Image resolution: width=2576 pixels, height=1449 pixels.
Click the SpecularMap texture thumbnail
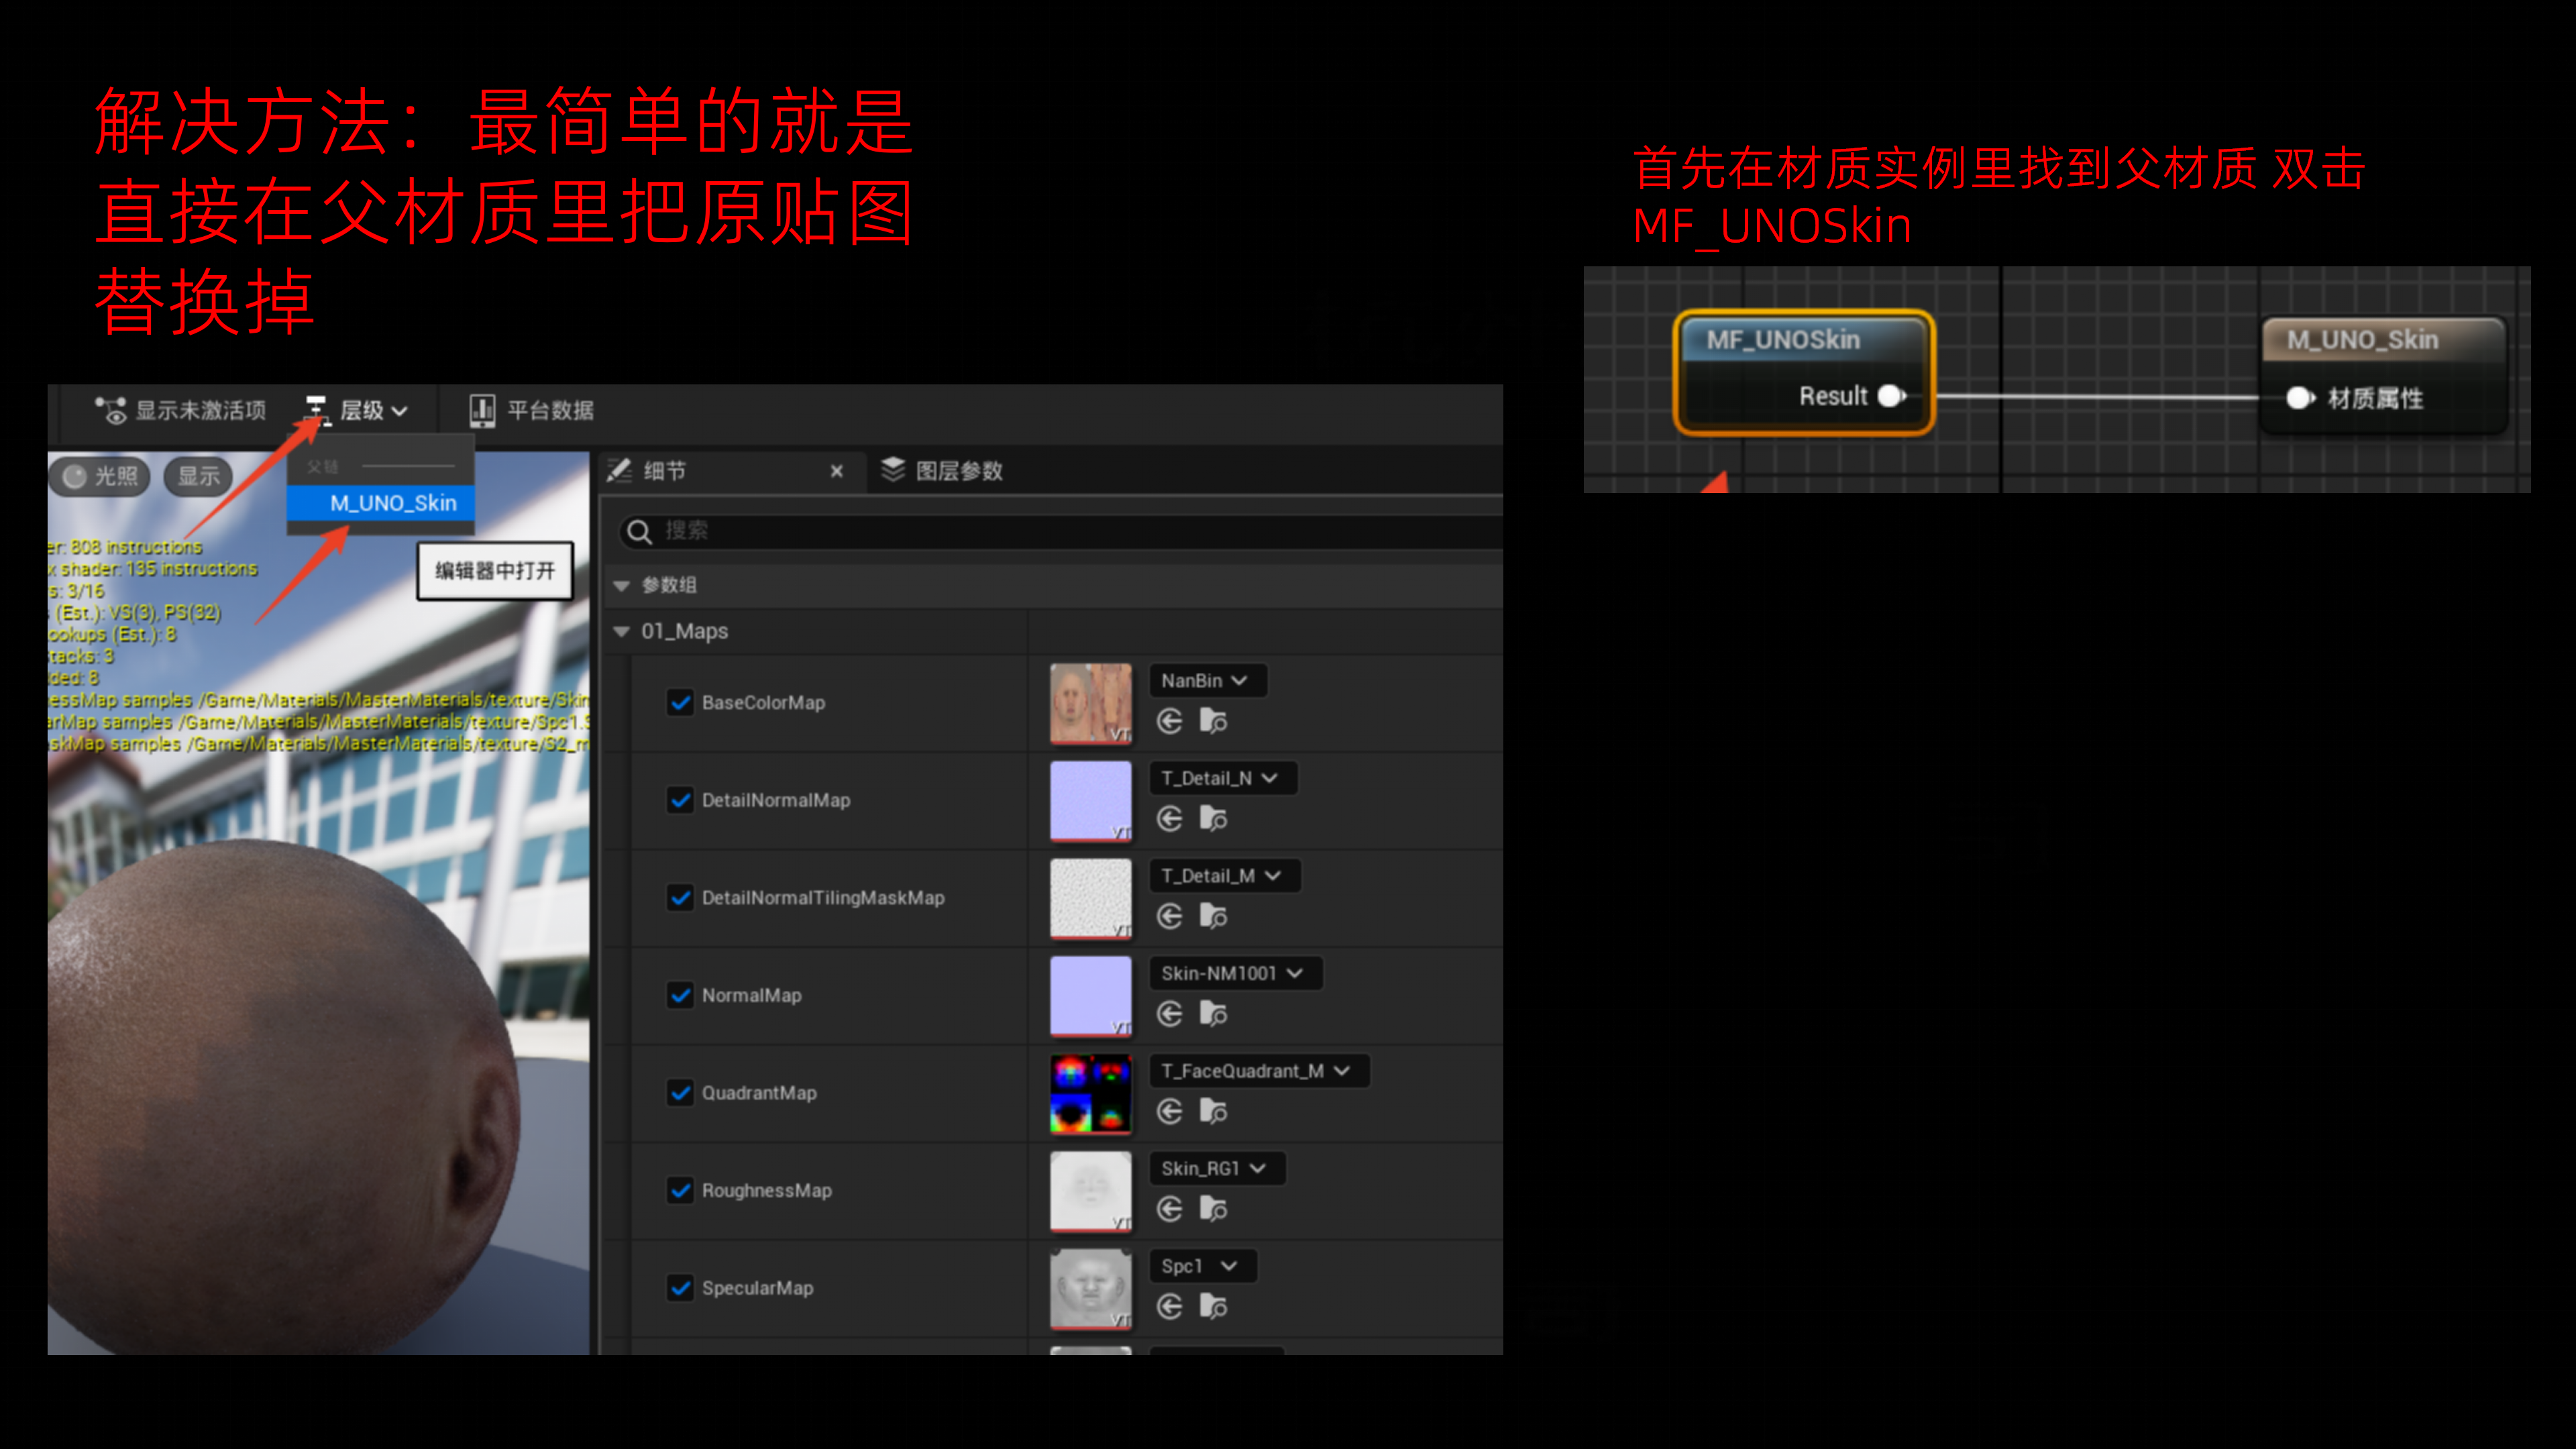(1090, 1288)
